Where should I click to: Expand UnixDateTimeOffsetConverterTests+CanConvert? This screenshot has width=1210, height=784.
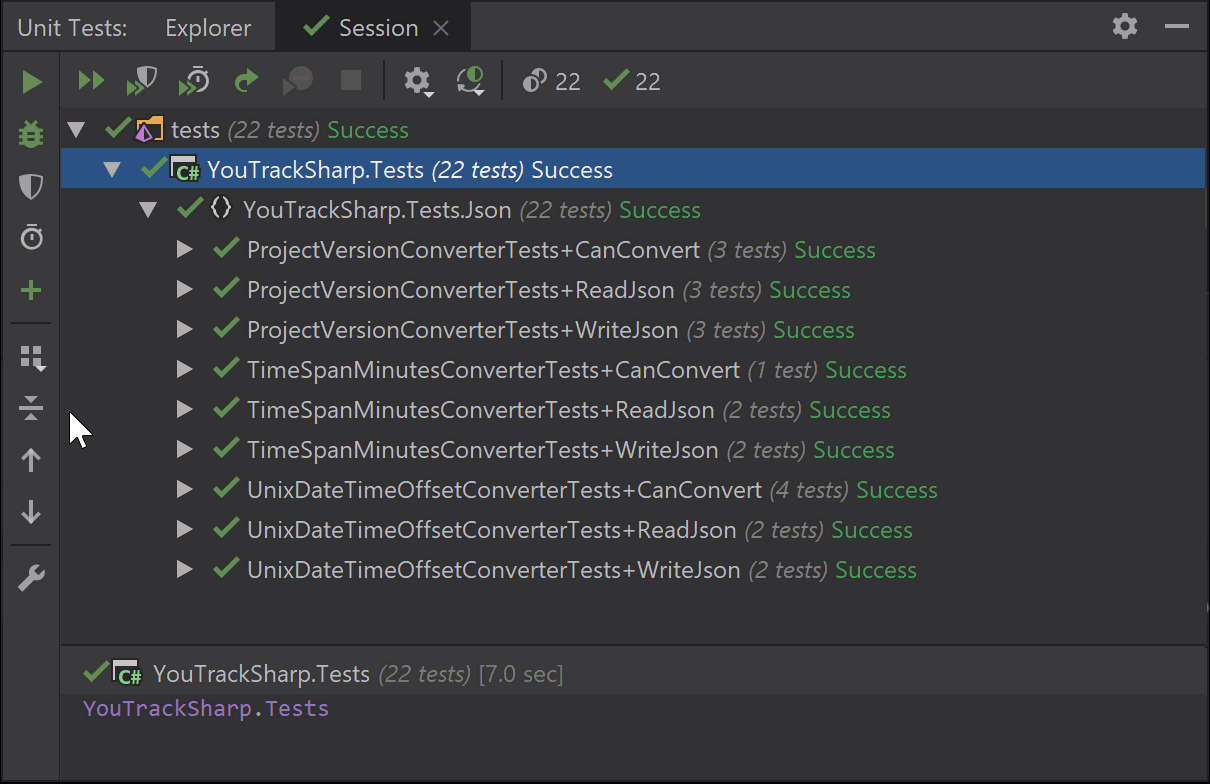pos(184,490)
